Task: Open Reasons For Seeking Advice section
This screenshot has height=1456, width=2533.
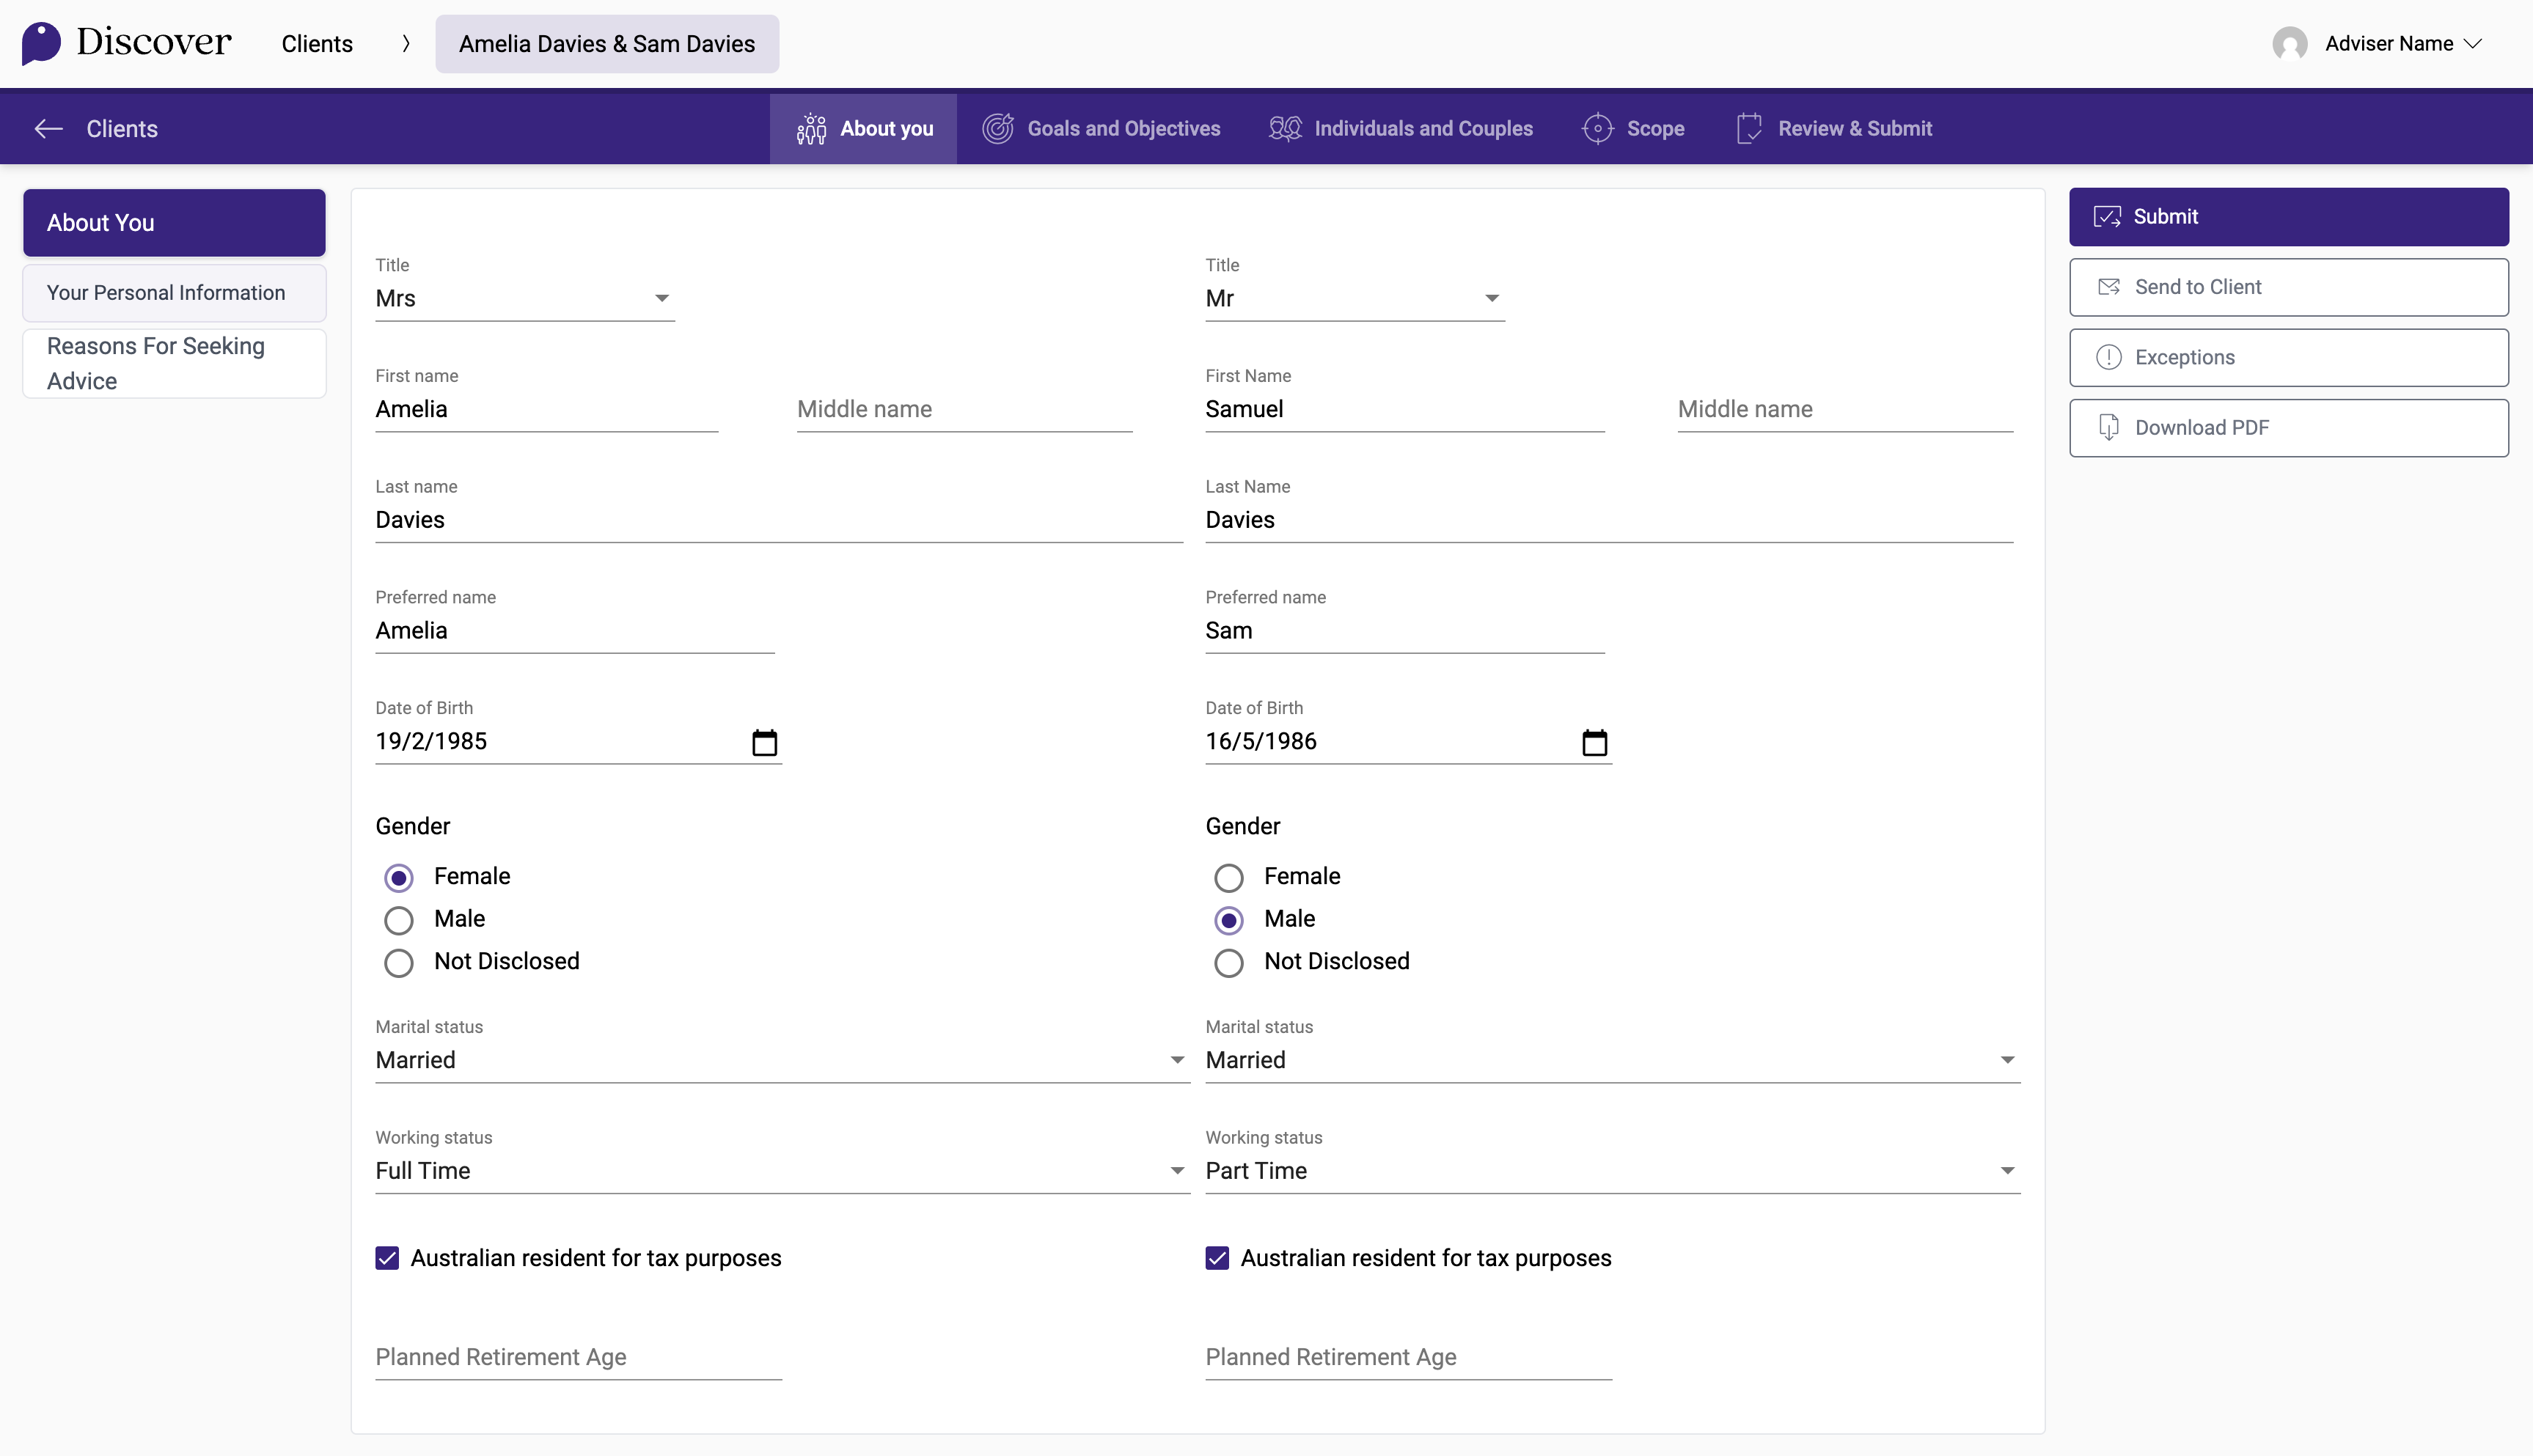Action: [174, 364]
